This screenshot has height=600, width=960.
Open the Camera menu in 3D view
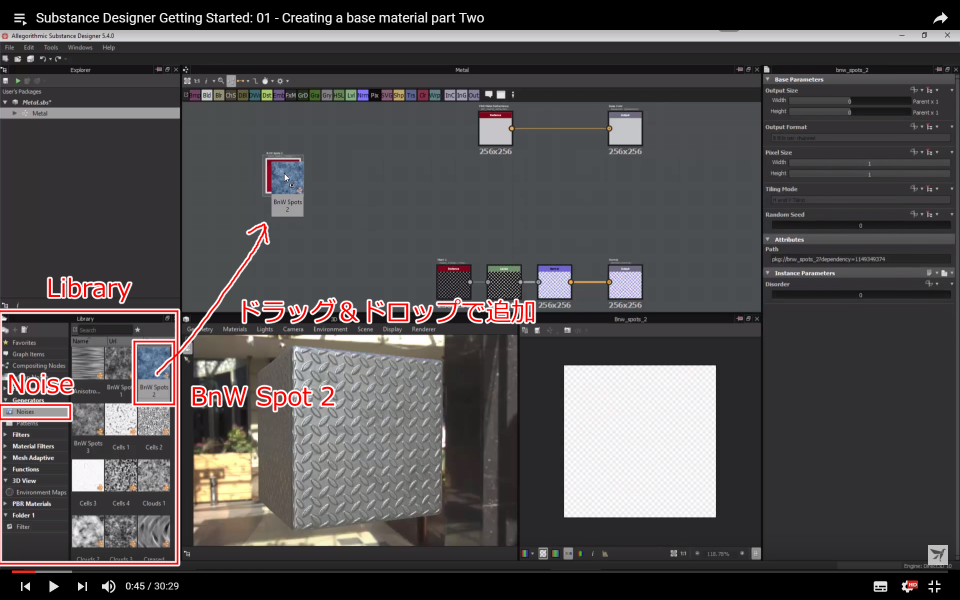click(293, 329)
